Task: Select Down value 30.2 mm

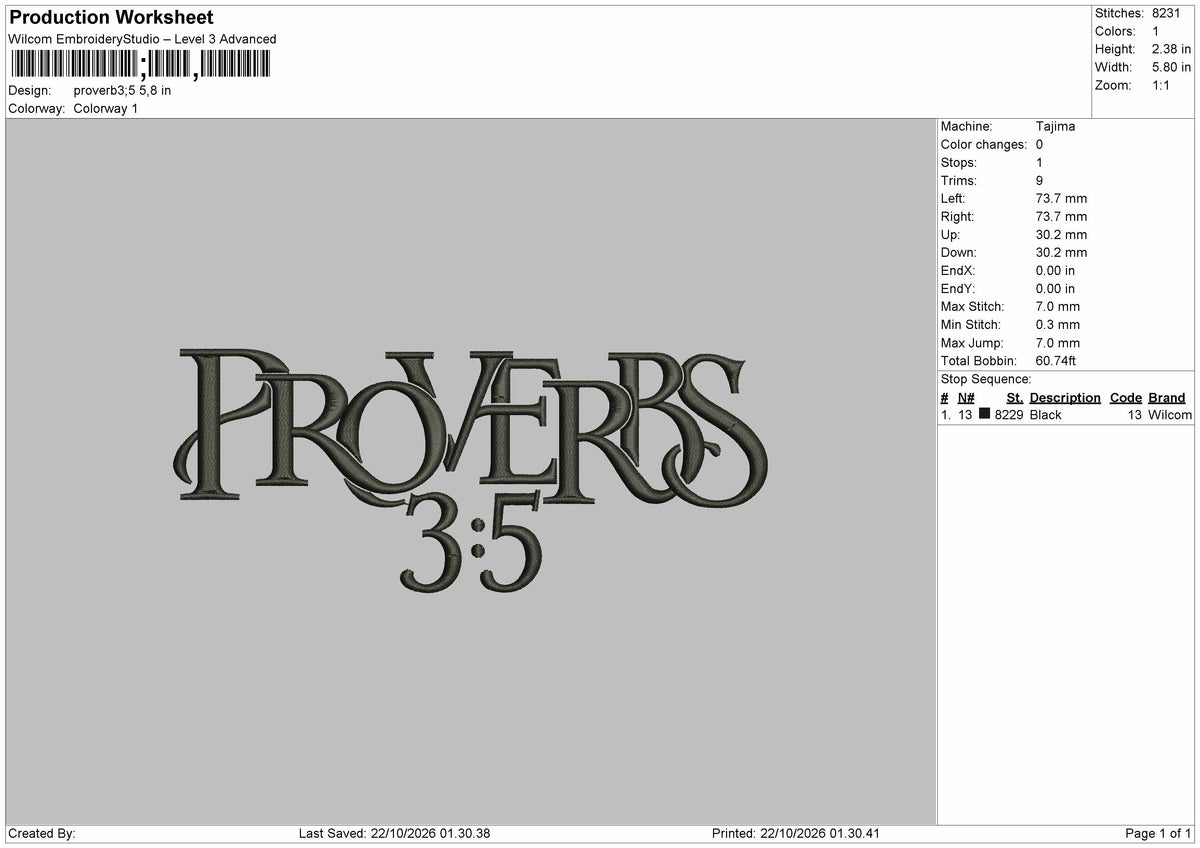Action: (x=1062, y=253)
